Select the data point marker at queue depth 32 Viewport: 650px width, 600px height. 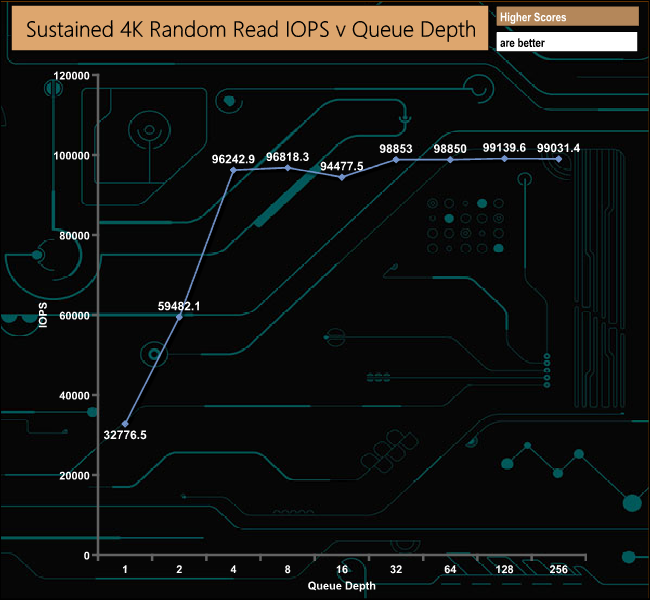pyautogui.click(x=396, y=160)
